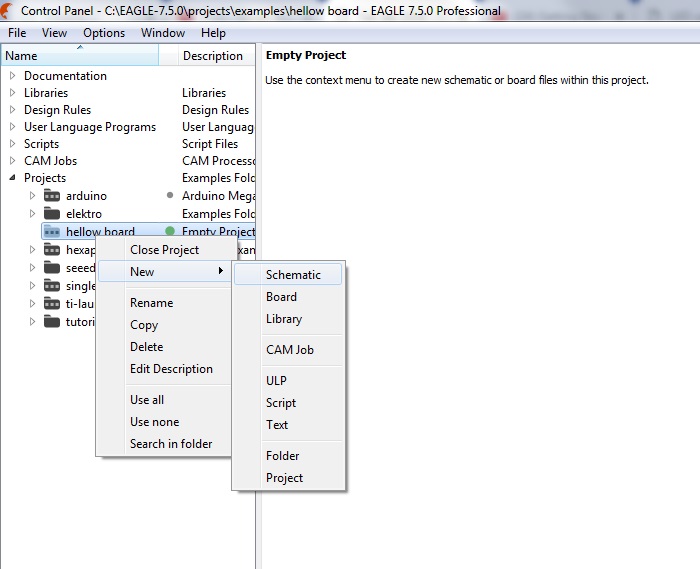Image resolution: width=700 pixels, height=569 pixels.
Task: Create a new Folder from submenu
Action: (288, 456)
